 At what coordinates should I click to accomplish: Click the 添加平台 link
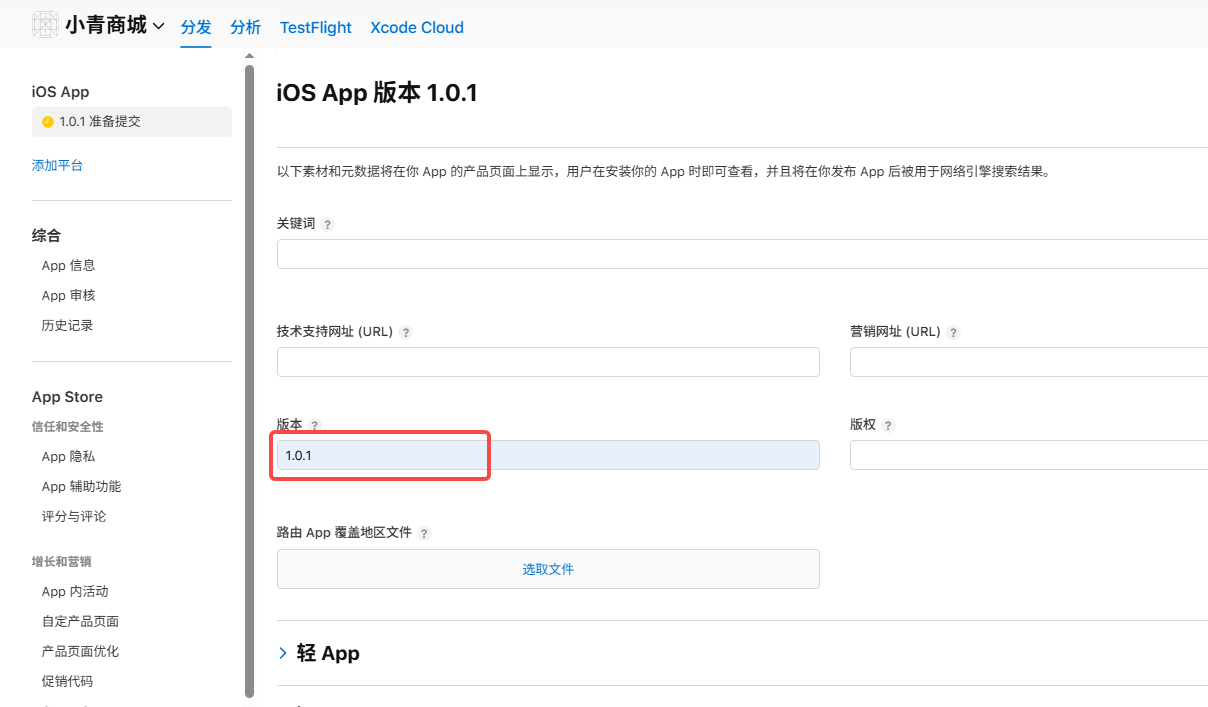point(57,165)
